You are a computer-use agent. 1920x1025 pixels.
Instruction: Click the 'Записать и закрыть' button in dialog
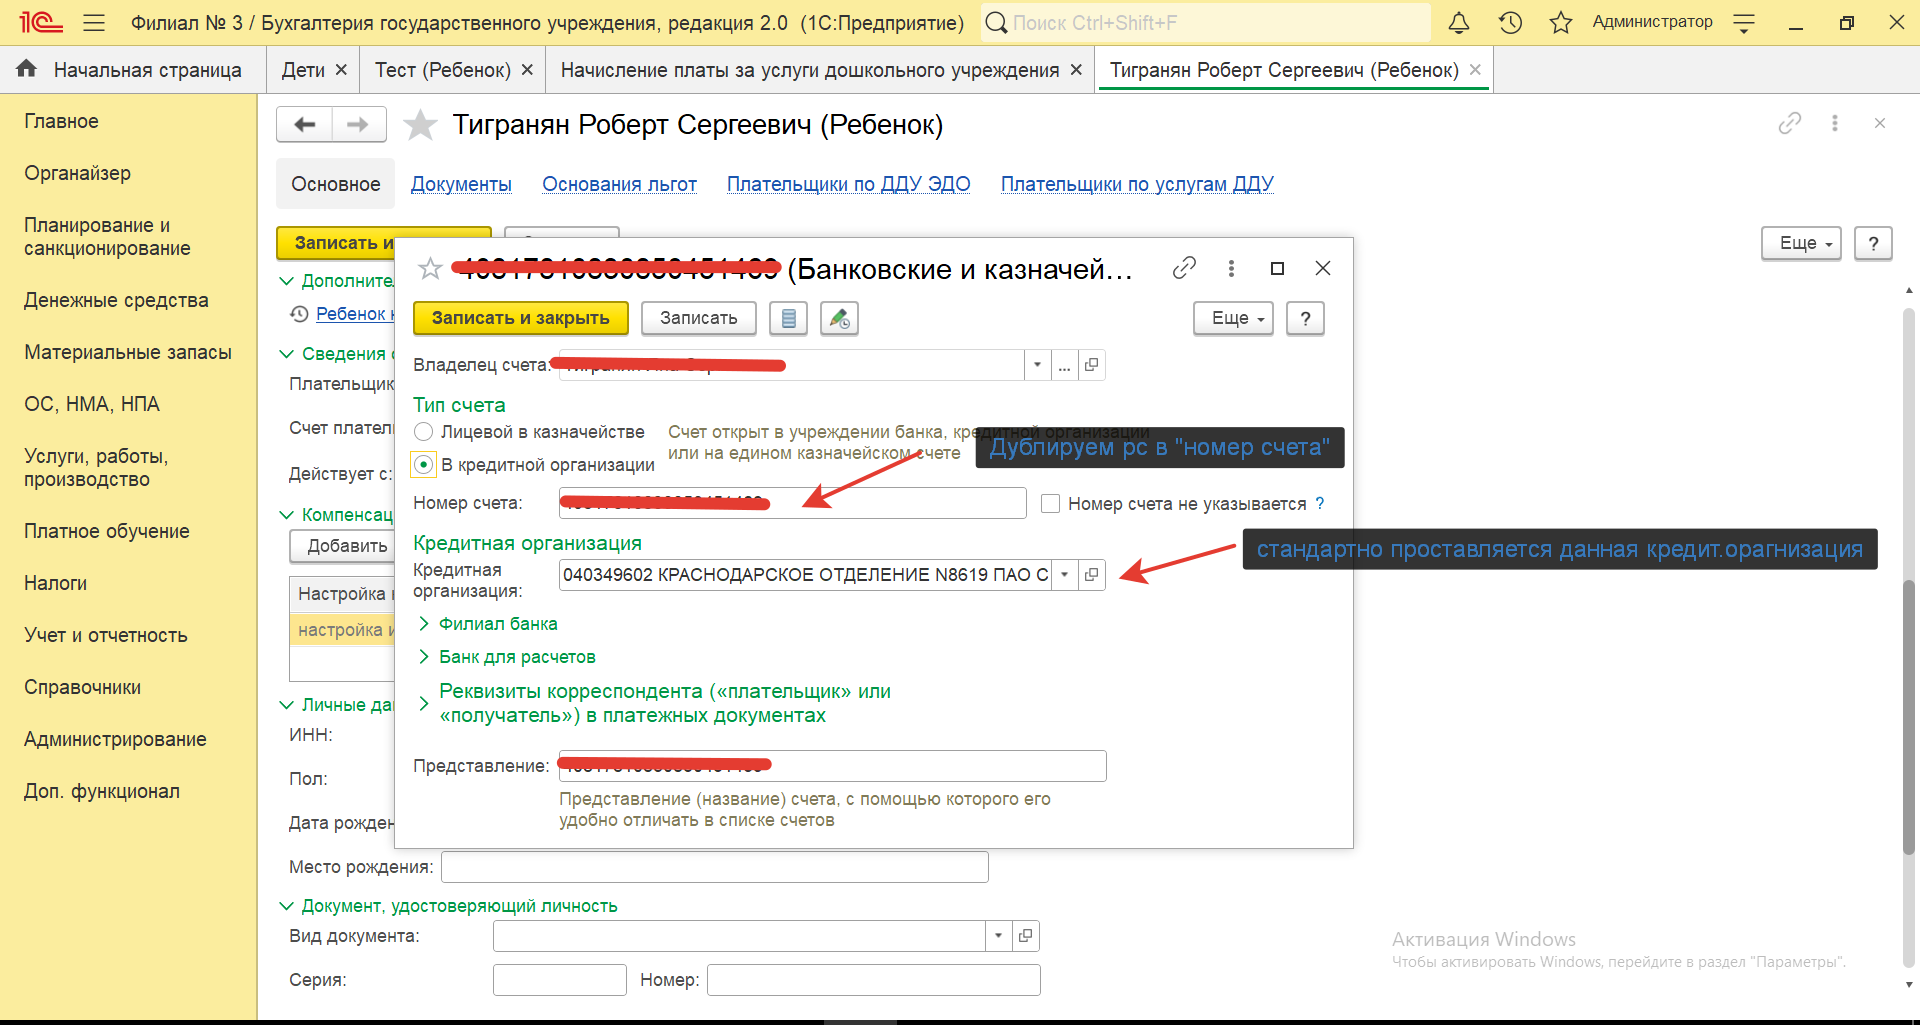520,318
